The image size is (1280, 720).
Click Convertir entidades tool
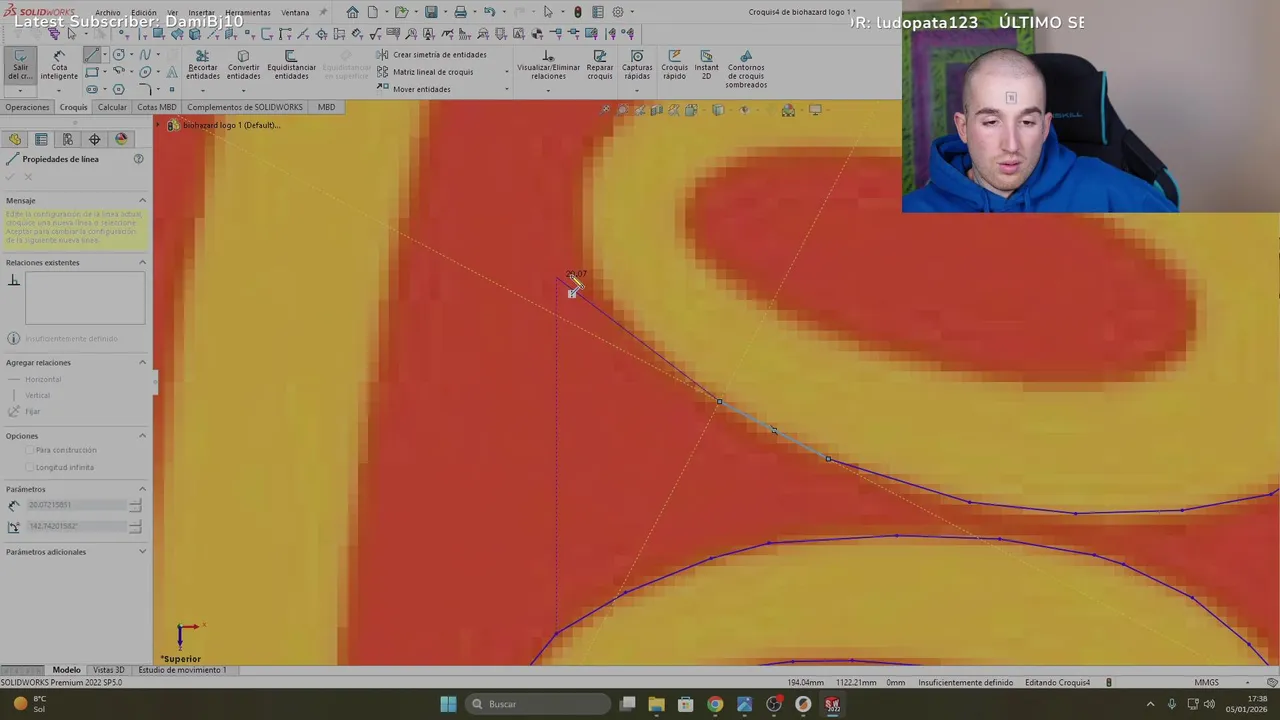click(243, 64)
